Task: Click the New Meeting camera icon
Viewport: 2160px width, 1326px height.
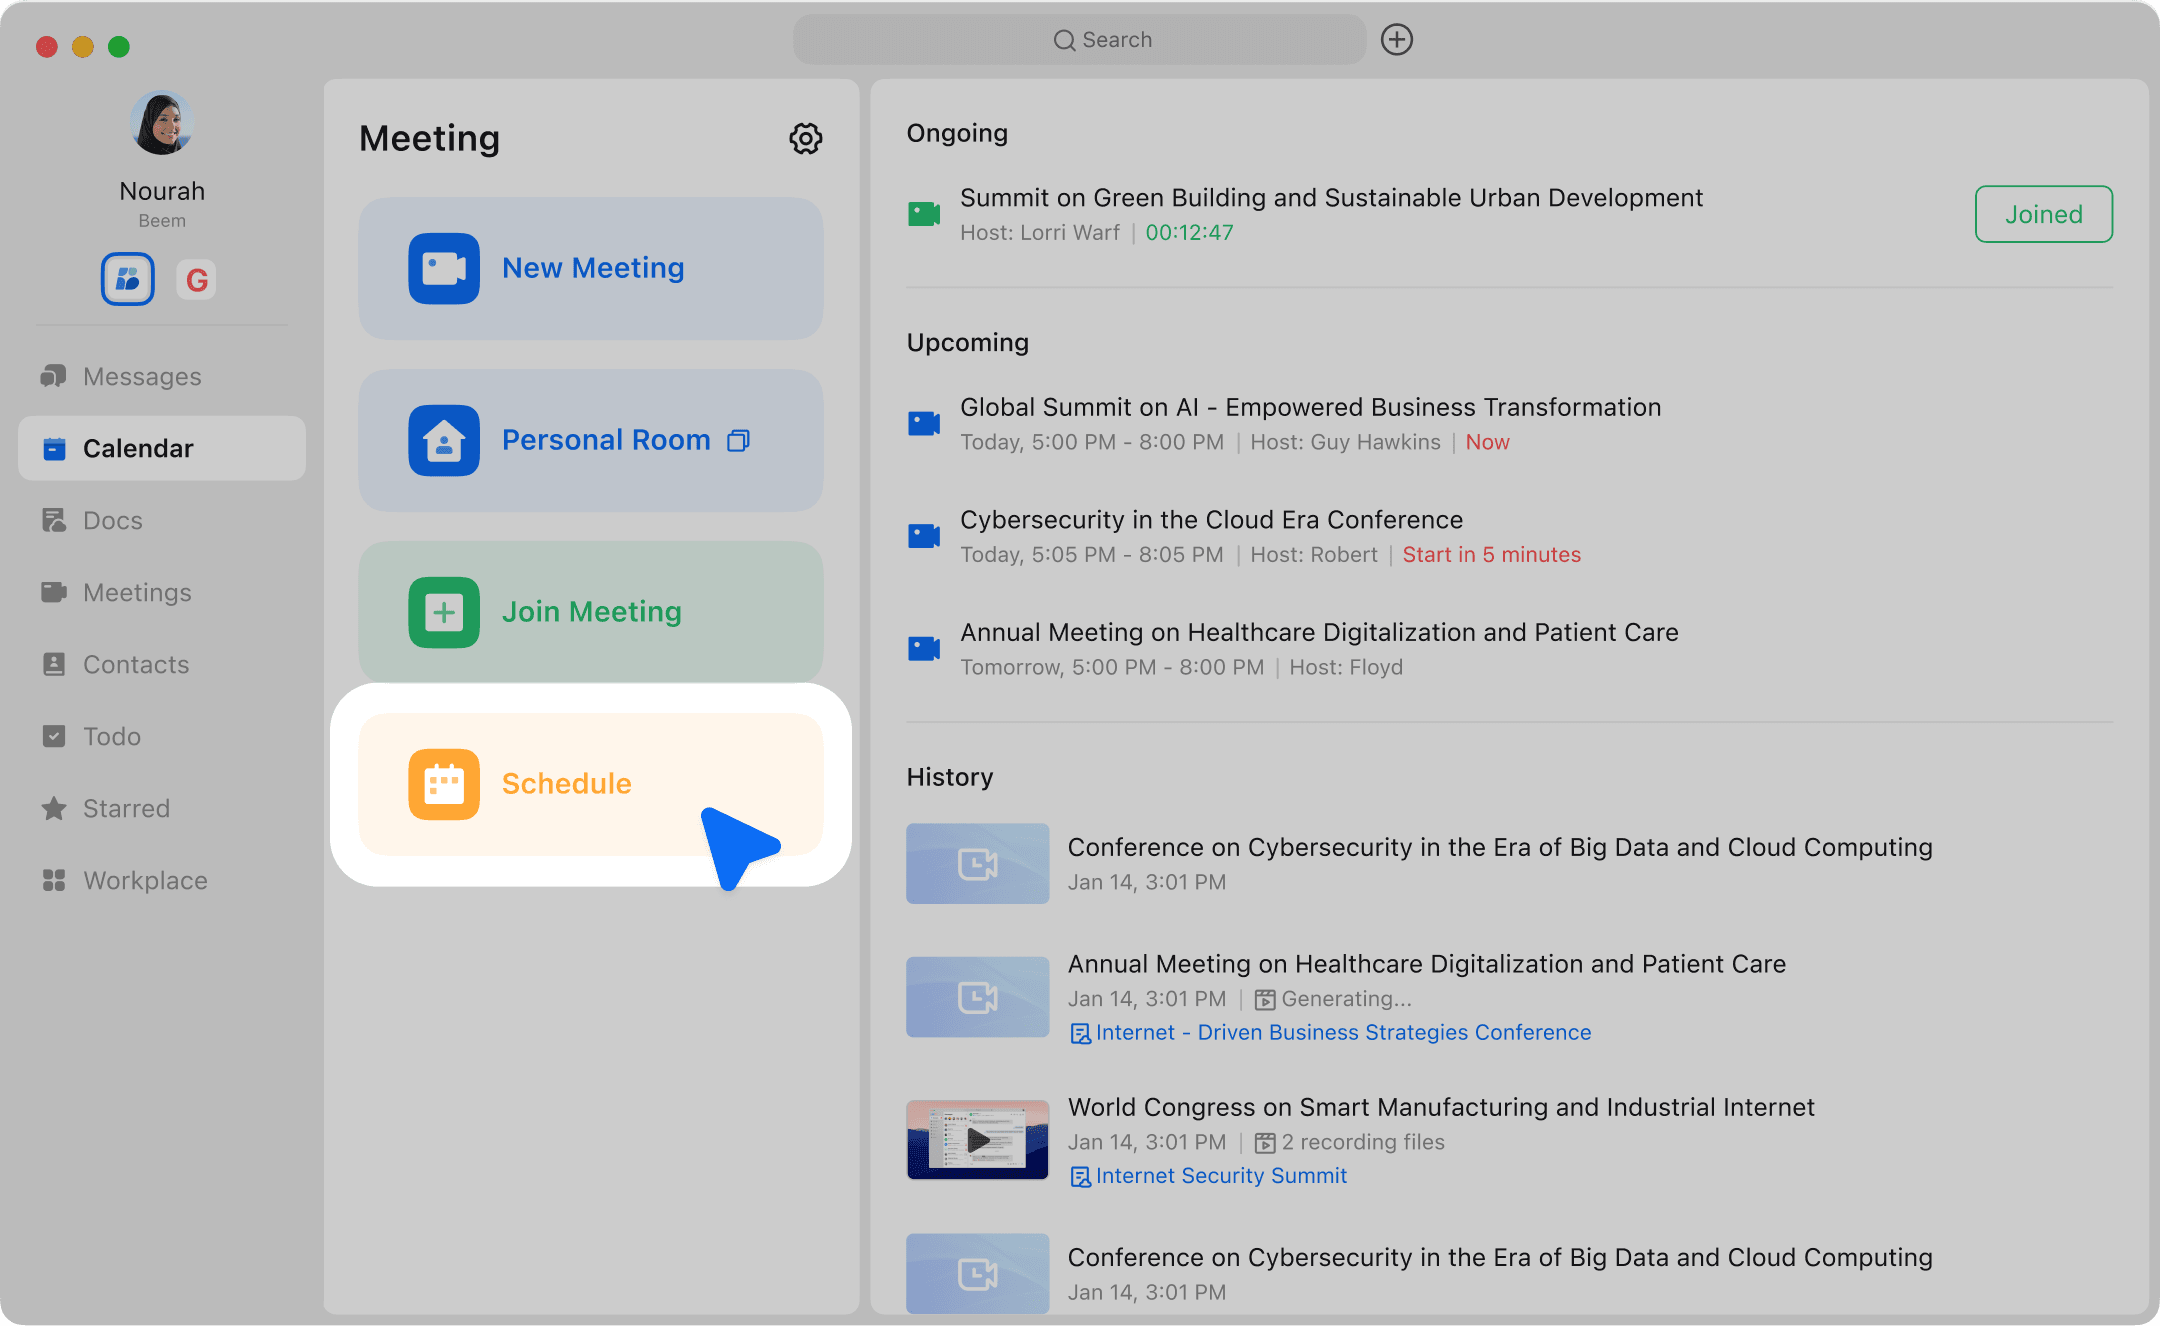Action: click(444, 268)
